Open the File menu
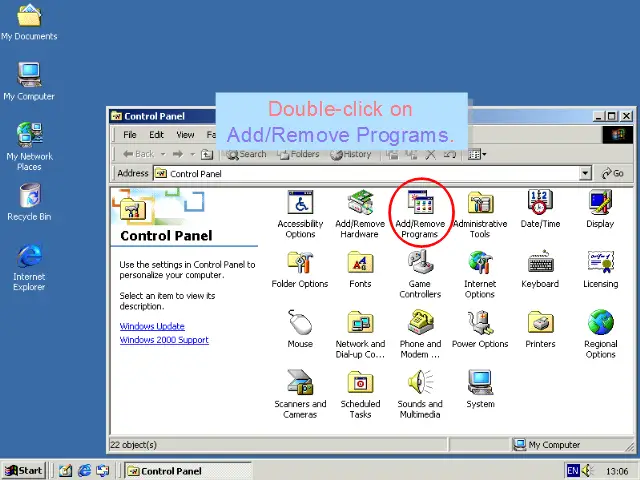The height and width of the screenshot is (480, 640). (x=130, y=135)
